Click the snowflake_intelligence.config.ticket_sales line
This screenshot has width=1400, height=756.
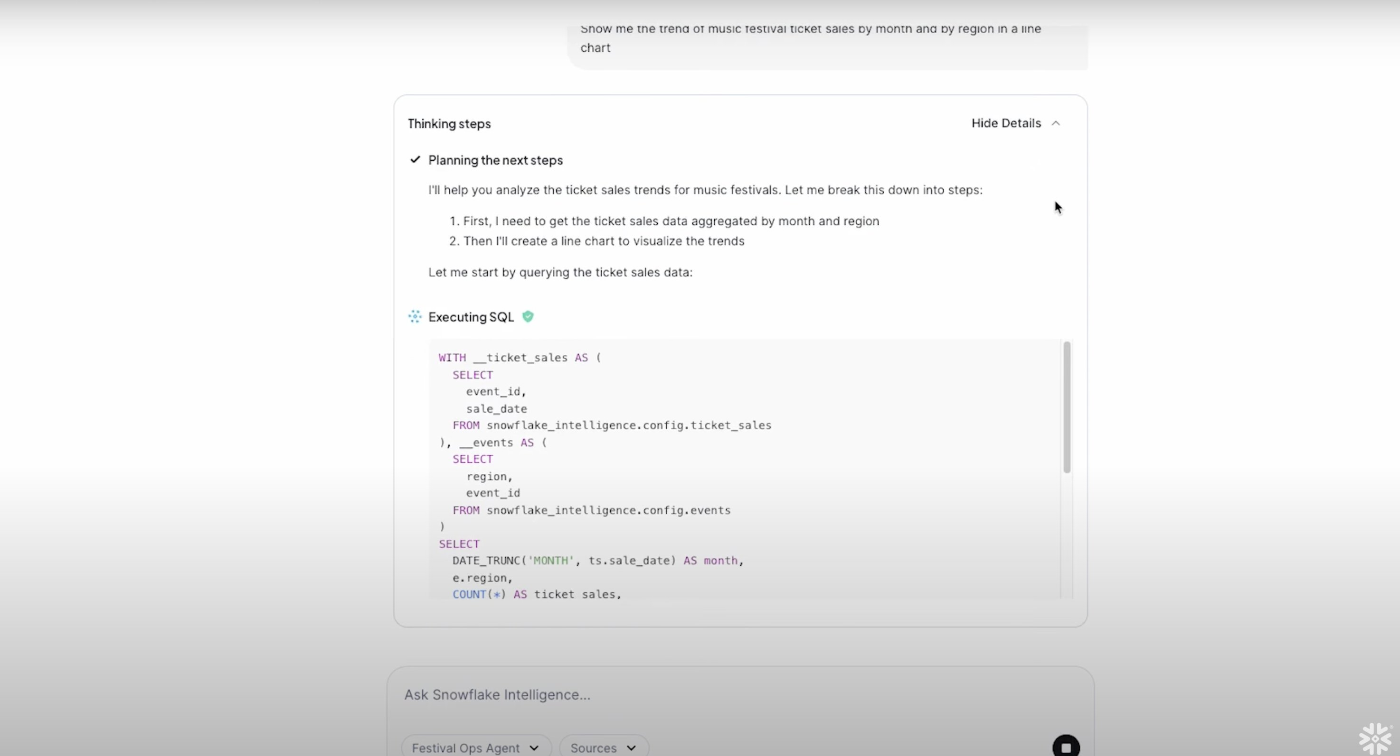(x=612, y=425)
